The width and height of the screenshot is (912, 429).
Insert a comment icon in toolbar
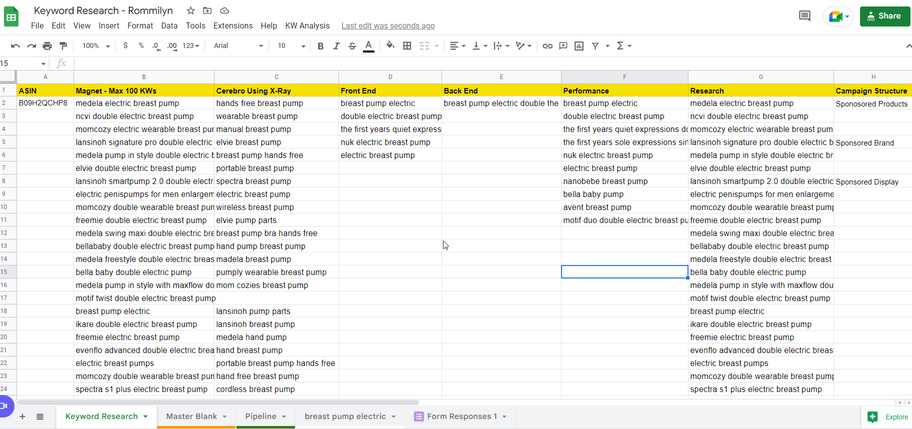[x=563, y=46]
